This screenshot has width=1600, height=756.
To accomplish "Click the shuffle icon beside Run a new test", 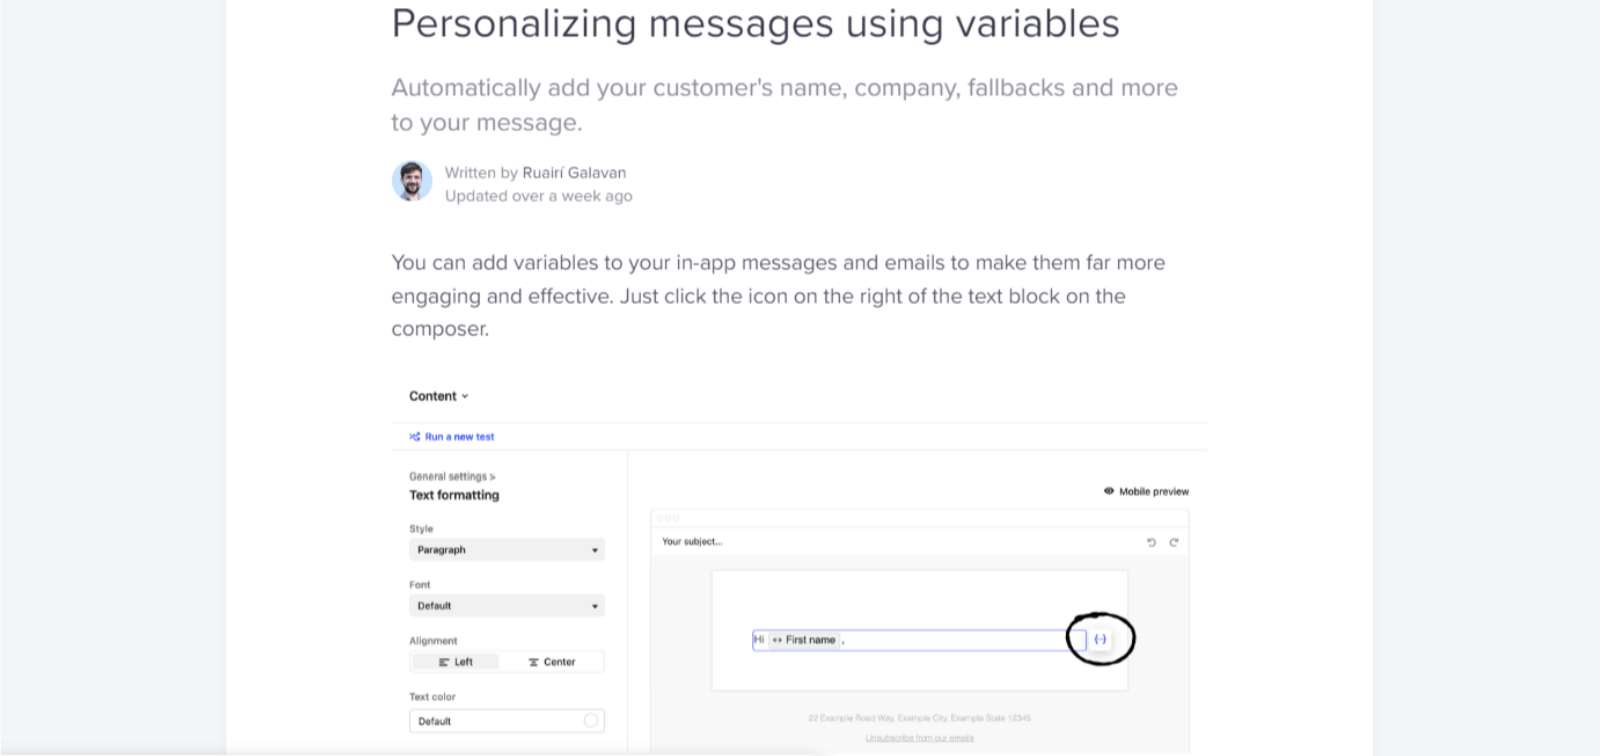I will (x=415, y=437).
